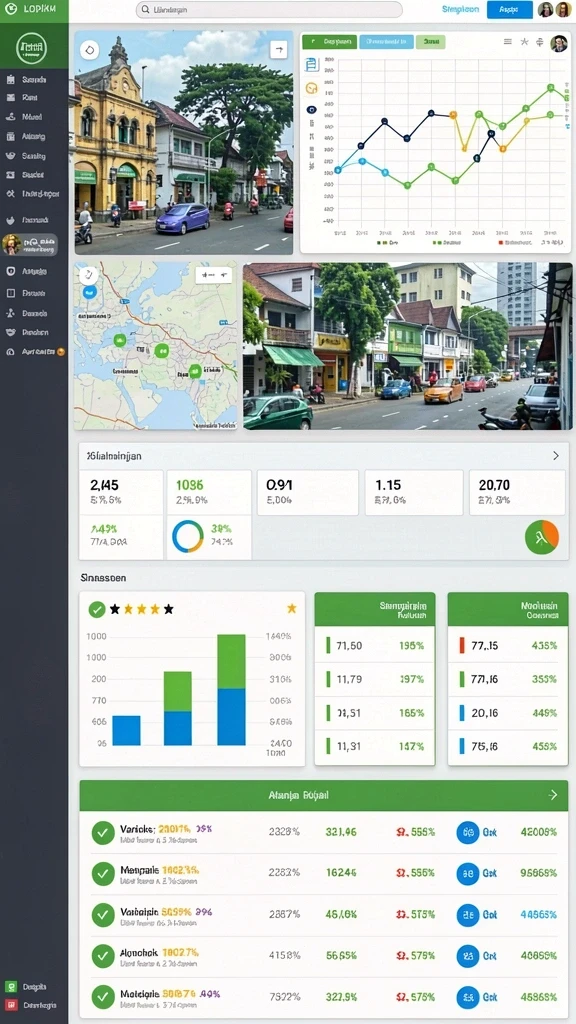The height and width of the screenshot is (1024, 576).
Task: Open the sidebar item with the user avatar
Action: [29, 245]
